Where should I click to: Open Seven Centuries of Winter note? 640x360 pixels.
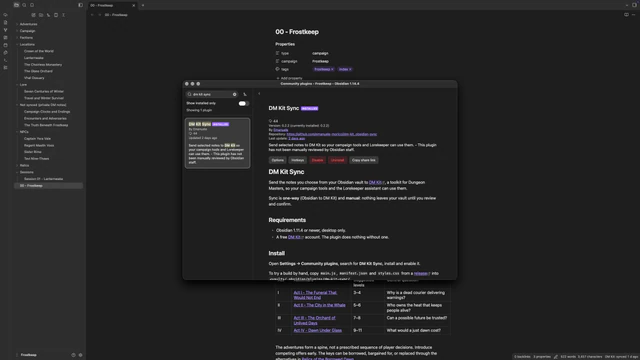point(44,91)
